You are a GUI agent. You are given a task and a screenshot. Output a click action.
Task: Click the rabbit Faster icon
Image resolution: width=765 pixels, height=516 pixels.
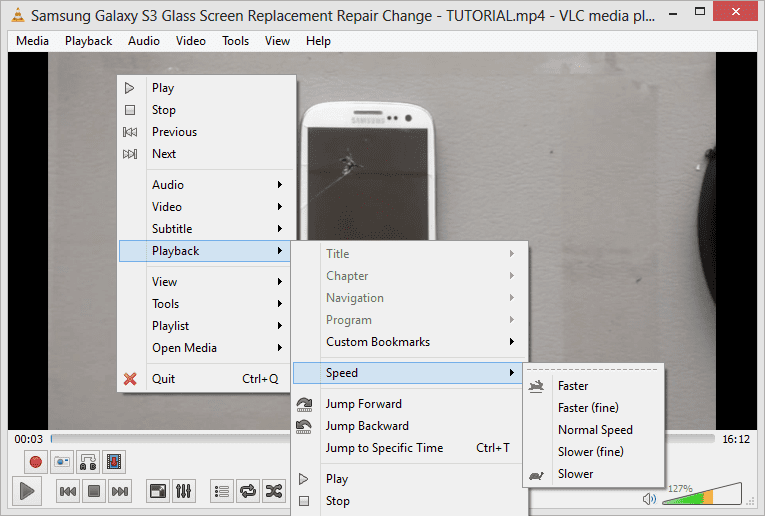tap(536, 386)
